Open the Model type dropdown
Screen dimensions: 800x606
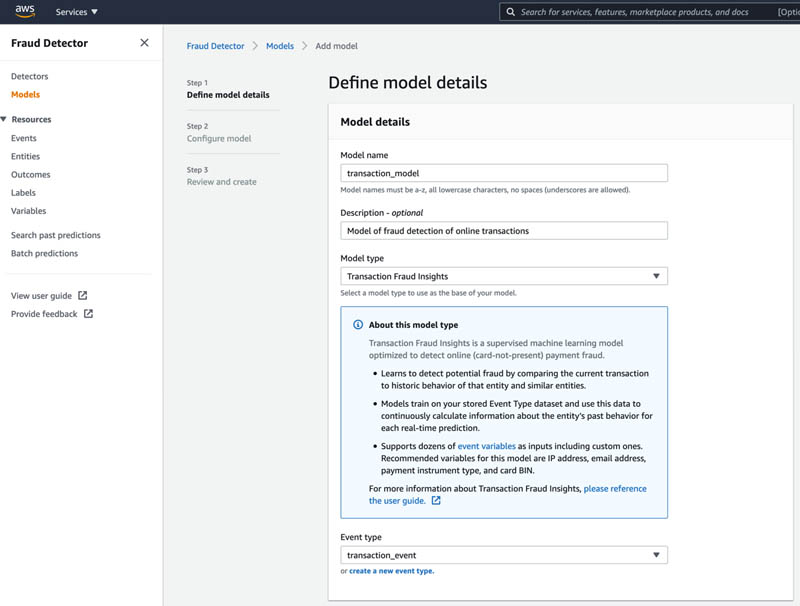(504, 276)
